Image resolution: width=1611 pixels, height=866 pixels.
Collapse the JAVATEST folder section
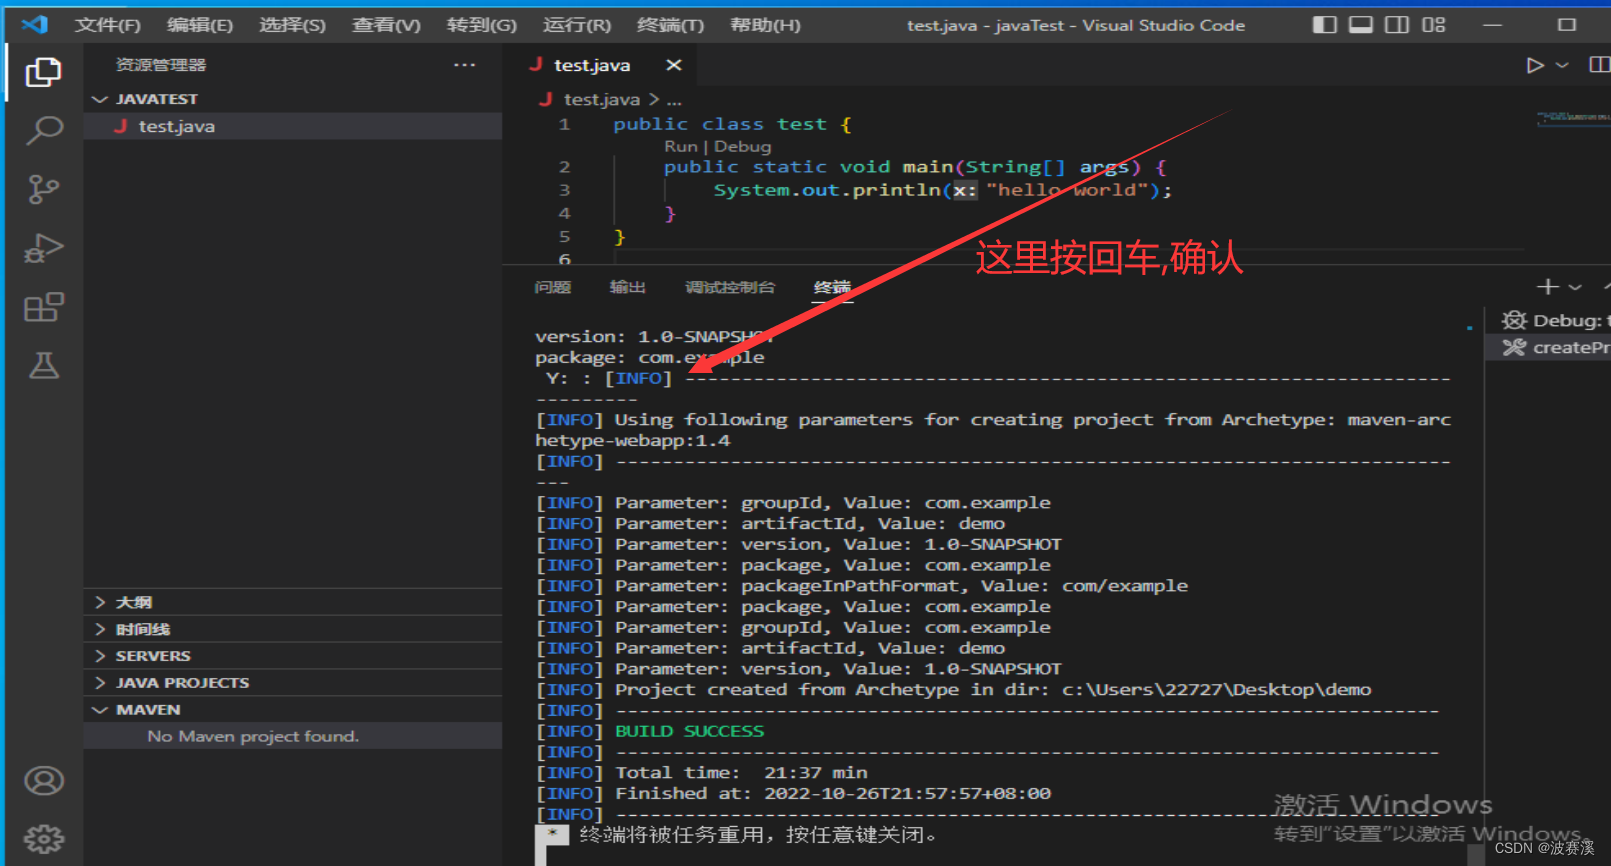[293, 99]
